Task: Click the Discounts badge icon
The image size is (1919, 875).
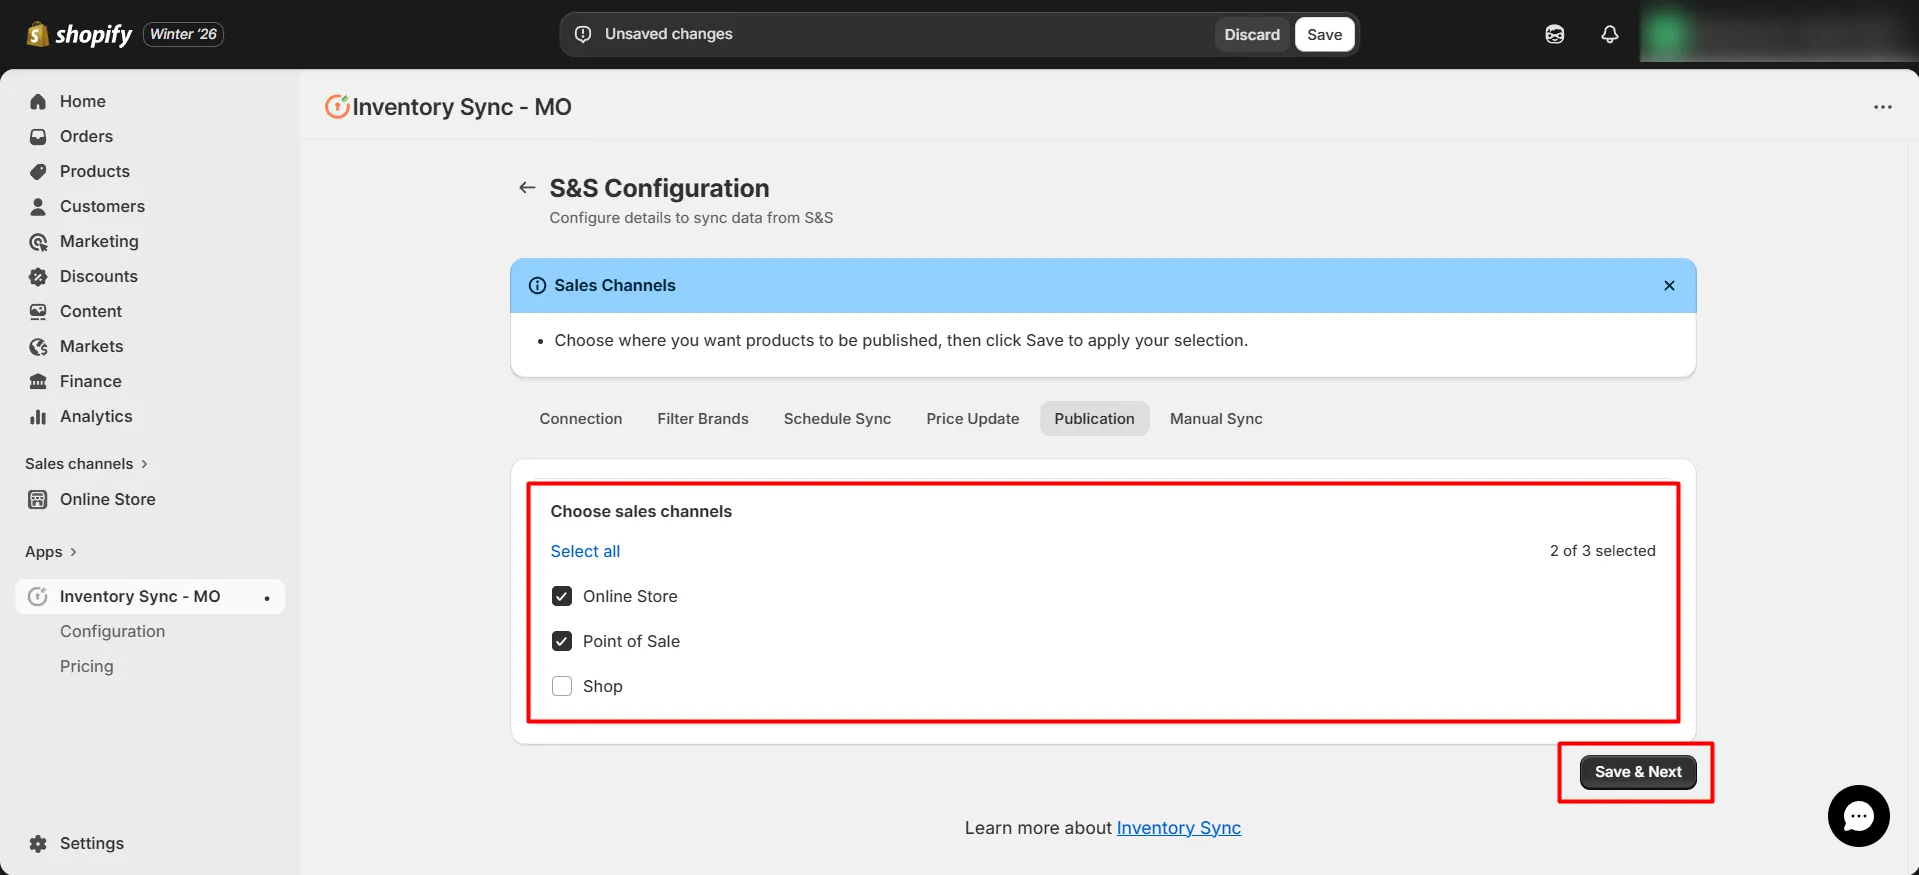Action: [x=38, y=276]
